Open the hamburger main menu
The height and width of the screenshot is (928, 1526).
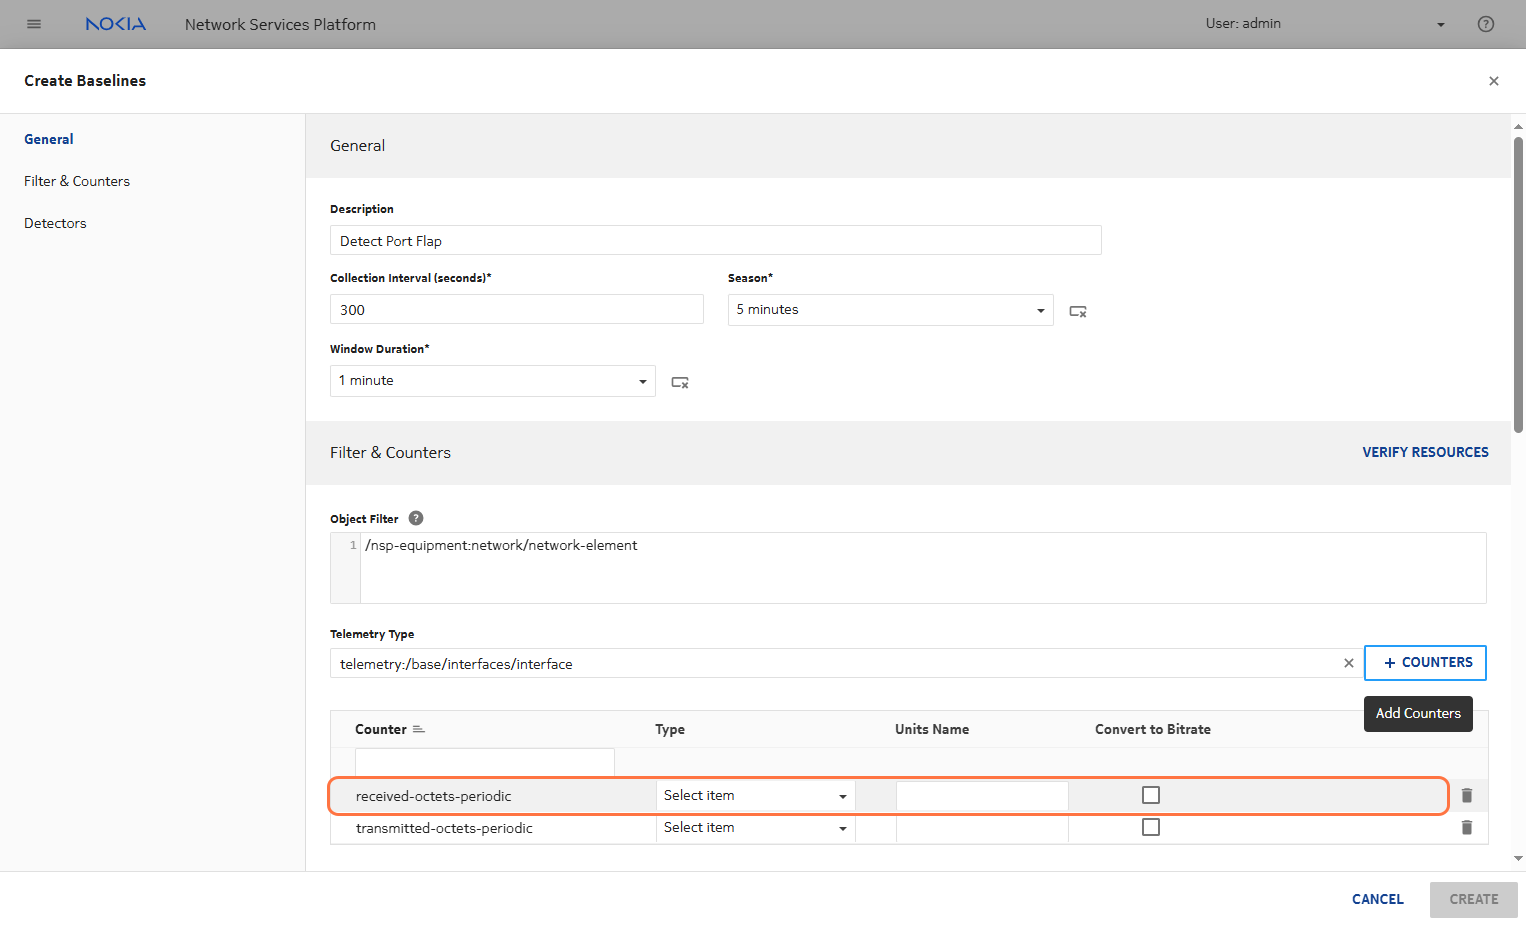pyautogui.click(x=34, y=24)
